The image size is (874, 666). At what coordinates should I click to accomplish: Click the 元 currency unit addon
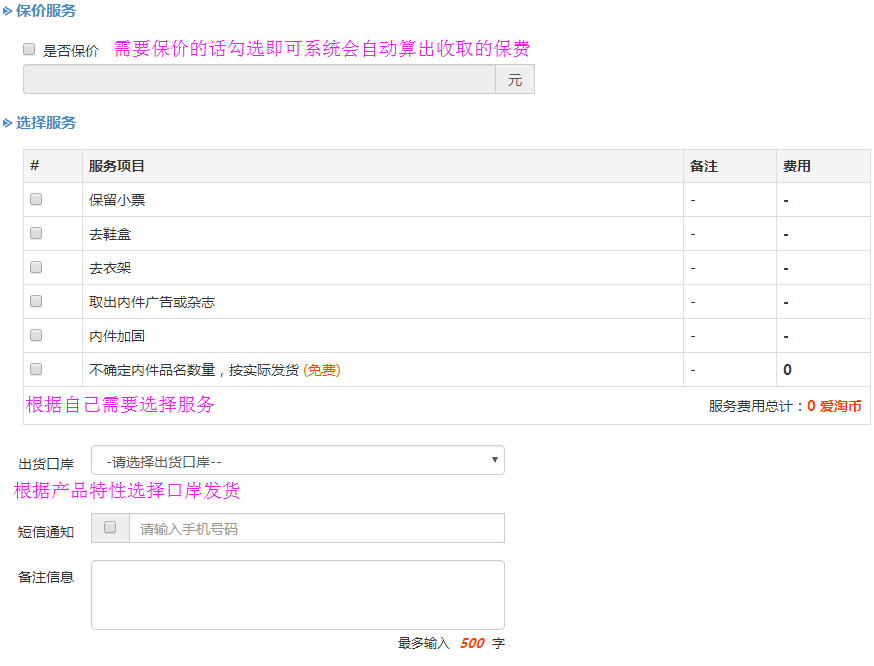[x=515, y=79]
